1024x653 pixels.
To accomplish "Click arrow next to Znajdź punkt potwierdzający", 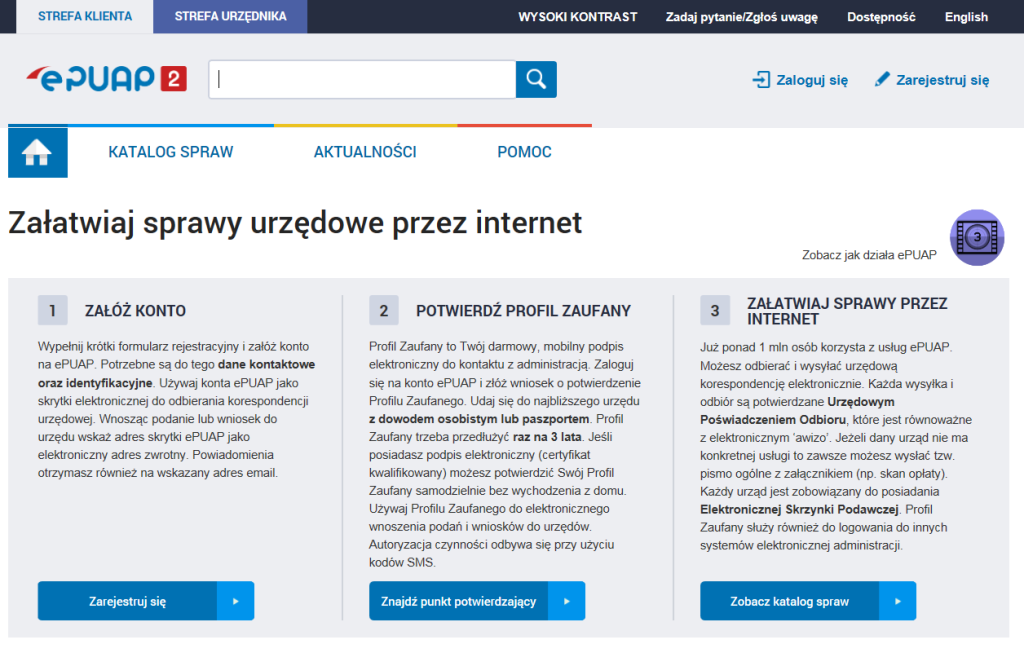I will (567, 601).
